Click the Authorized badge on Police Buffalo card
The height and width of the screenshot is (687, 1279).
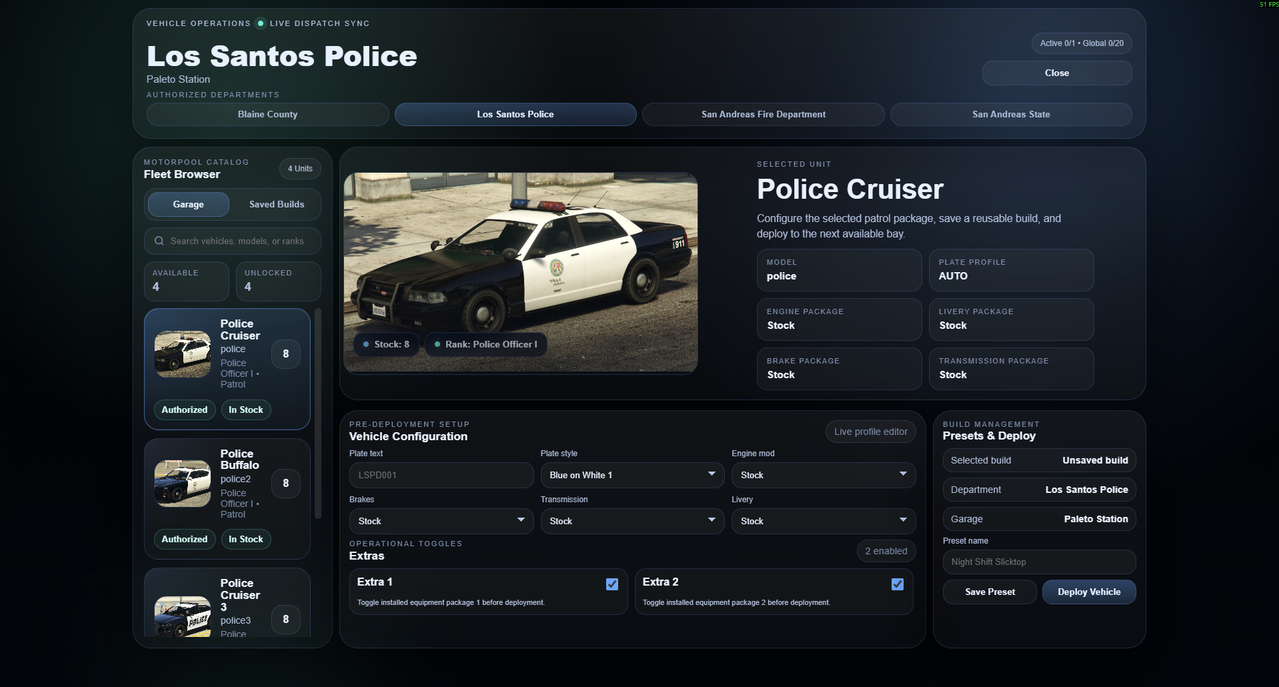pyautogui.click(x=185, y=539)
